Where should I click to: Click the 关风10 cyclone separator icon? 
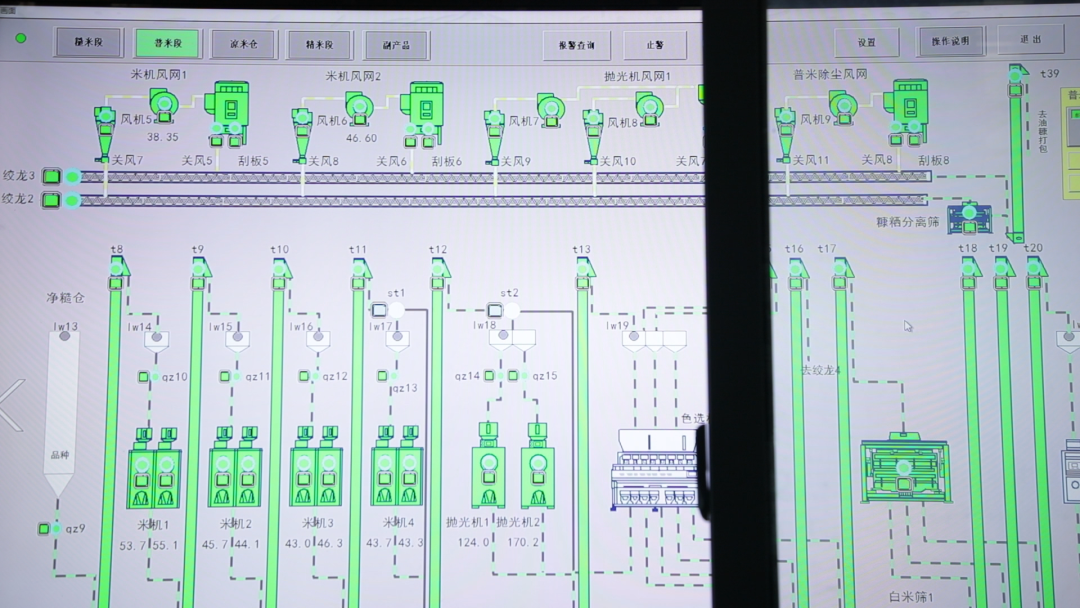tap(592, 137)
